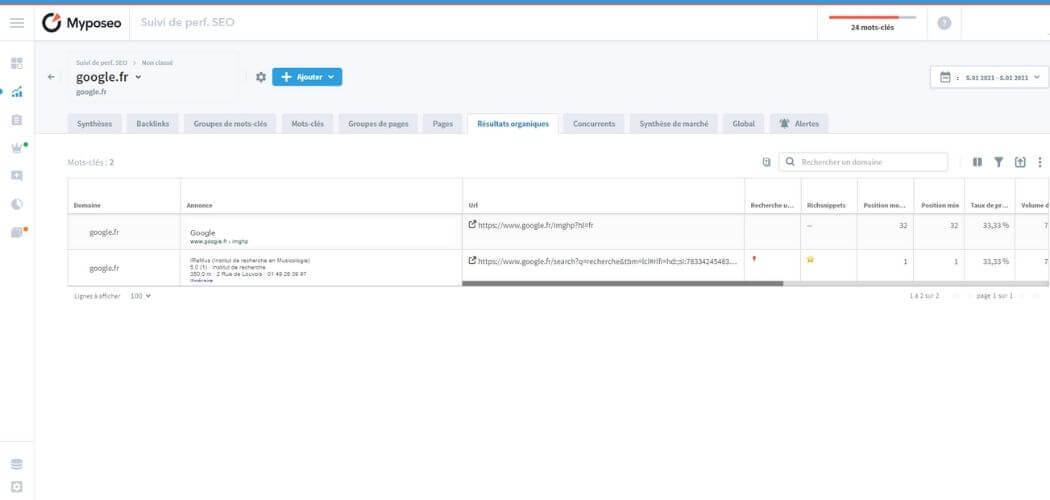Open the Global tab
The image size is (1050, 500).
[x=743, y=124]
